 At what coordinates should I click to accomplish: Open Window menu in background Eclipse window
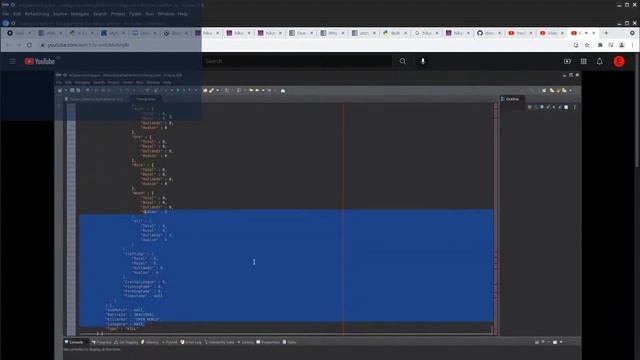pyautogui.click(x=166, y=14)
